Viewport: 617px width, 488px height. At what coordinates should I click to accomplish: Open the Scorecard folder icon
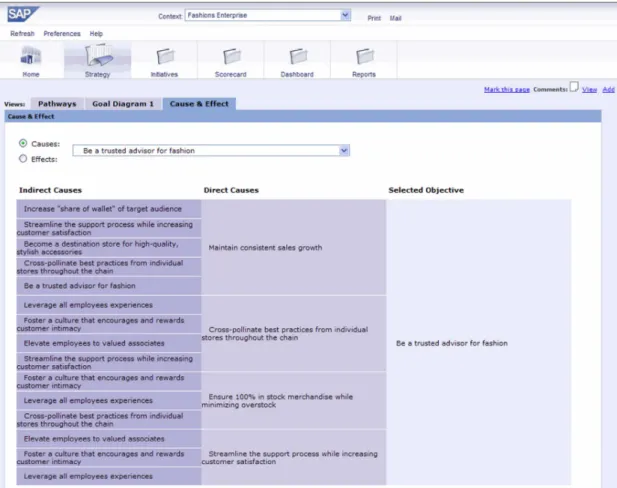(231, 56)
